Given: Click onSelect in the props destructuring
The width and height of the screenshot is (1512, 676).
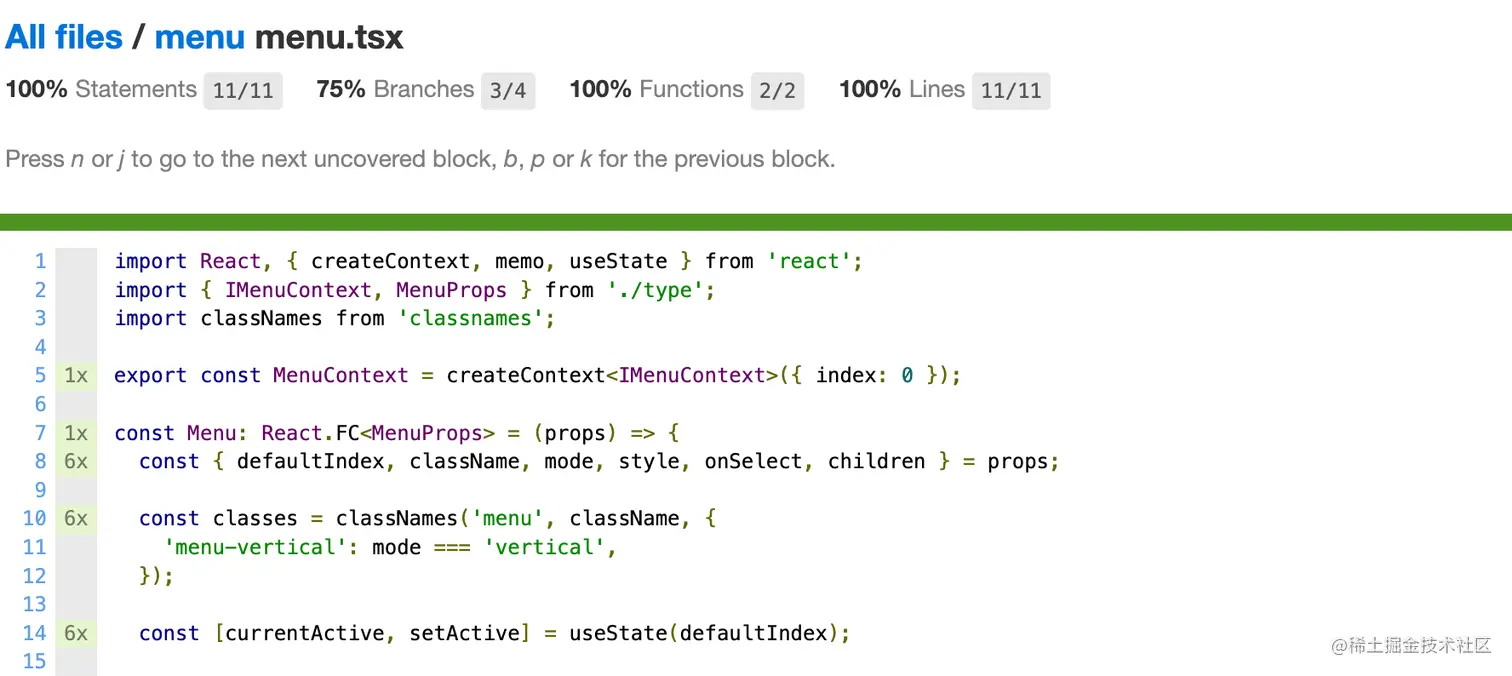Looking at the screenshot, I should click(x=753, y=461).
